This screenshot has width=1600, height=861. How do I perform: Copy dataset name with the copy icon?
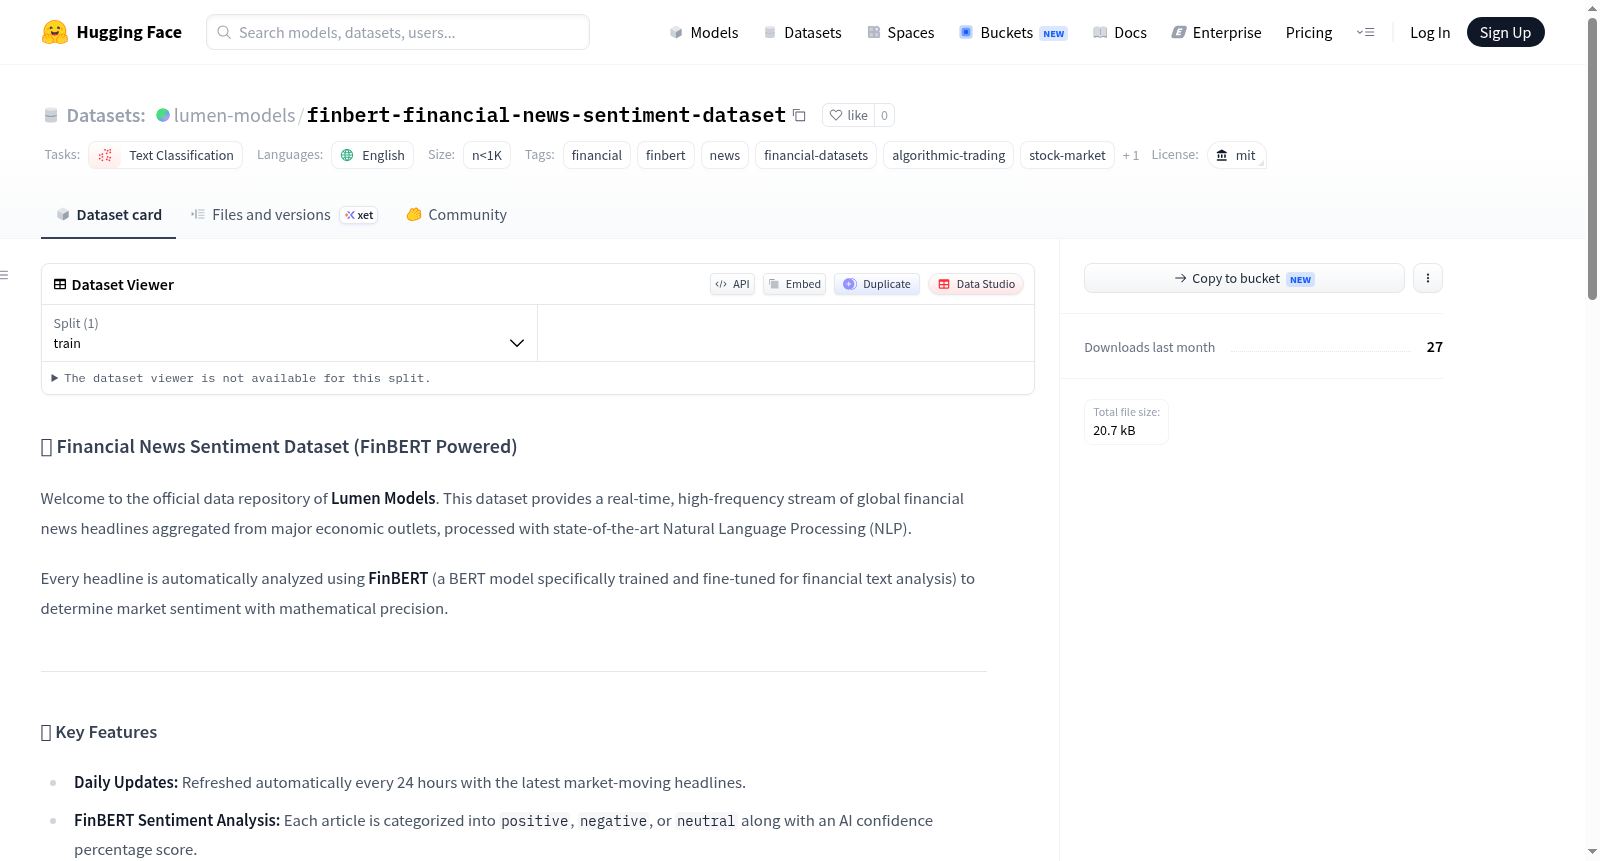[799, 115]
